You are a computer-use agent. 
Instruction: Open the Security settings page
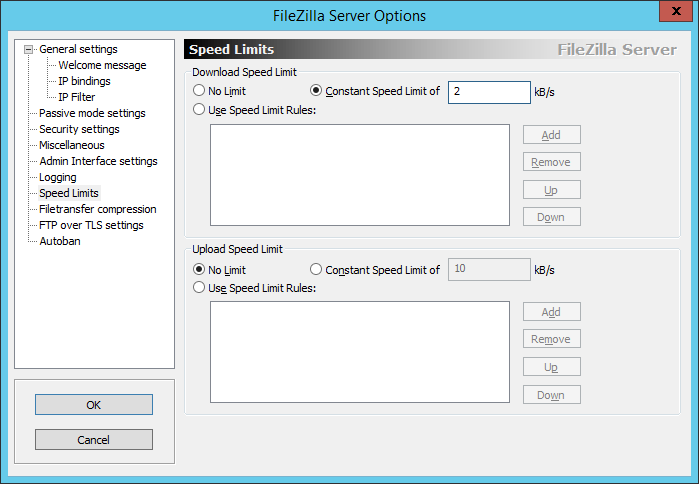tap(79, 129)
